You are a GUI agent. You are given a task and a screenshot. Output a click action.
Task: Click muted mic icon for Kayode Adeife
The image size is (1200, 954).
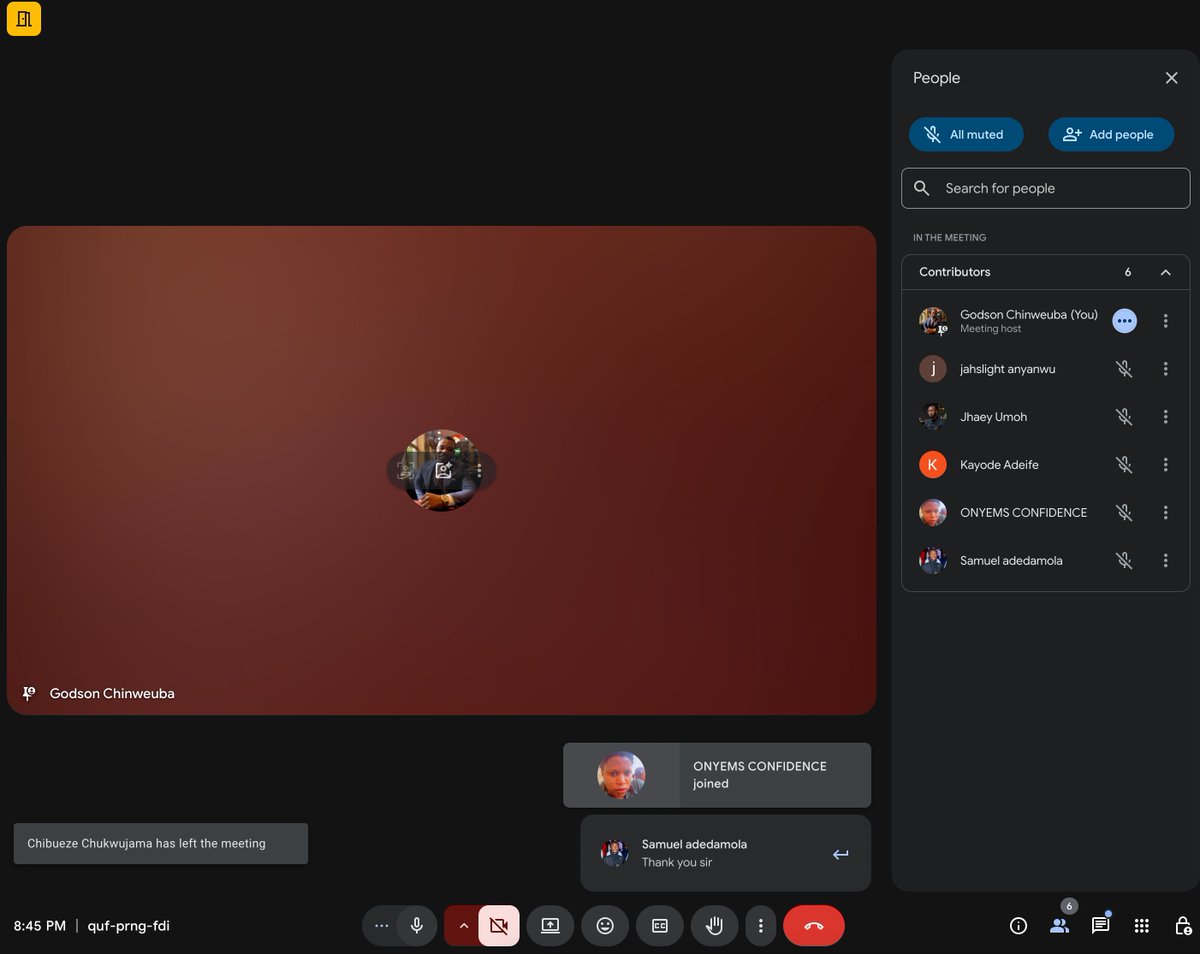point(1124,465)
